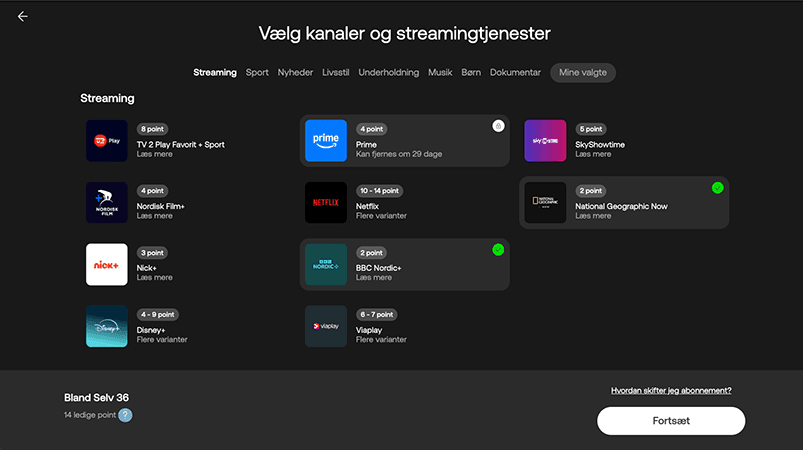803x450 pixels.
Task: Open the Dokumentar tab
Action: (x=516, y=73)
